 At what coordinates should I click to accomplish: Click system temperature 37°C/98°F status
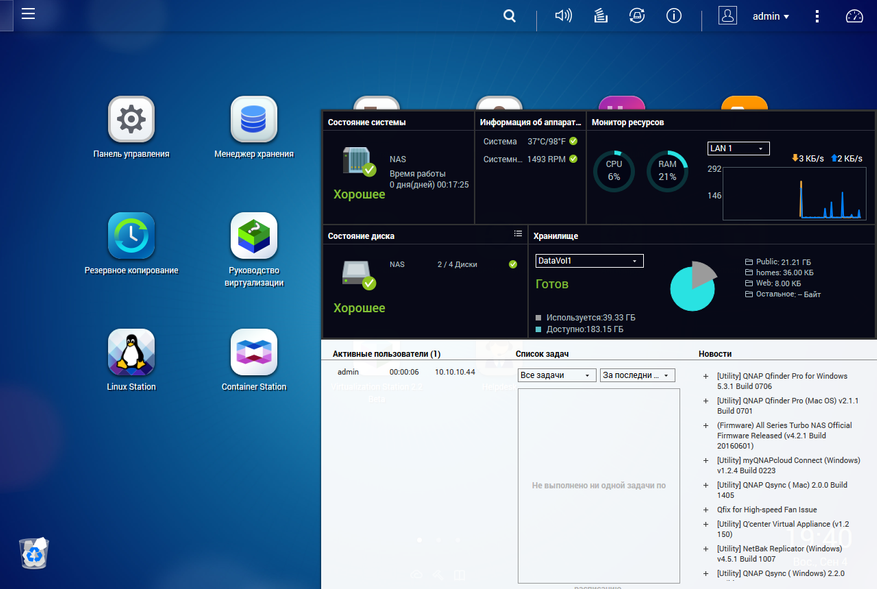point(530,142)
